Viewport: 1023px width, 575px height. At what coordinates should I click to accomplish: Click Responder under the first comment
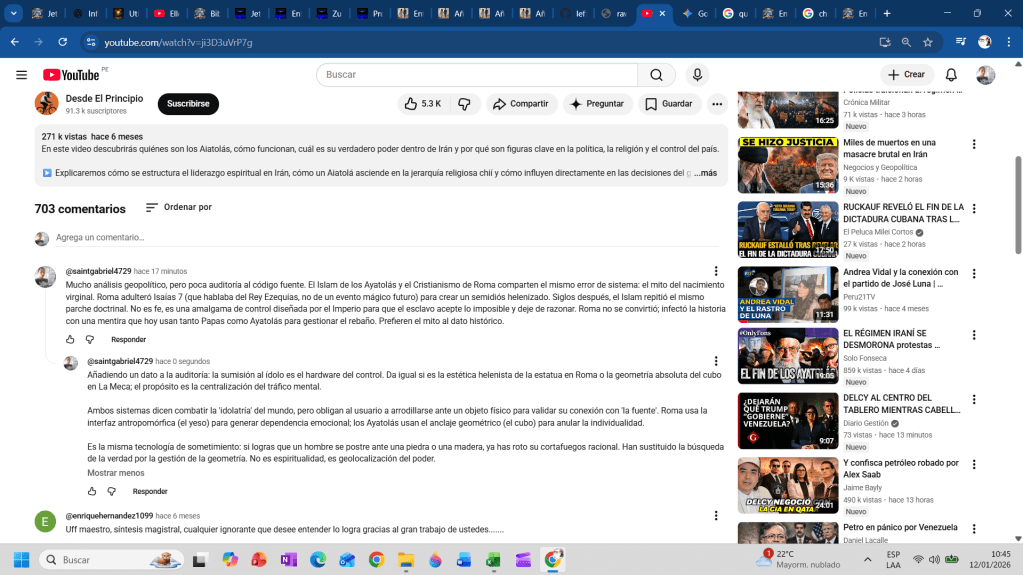pyautogui.click(x=128, y=340)
